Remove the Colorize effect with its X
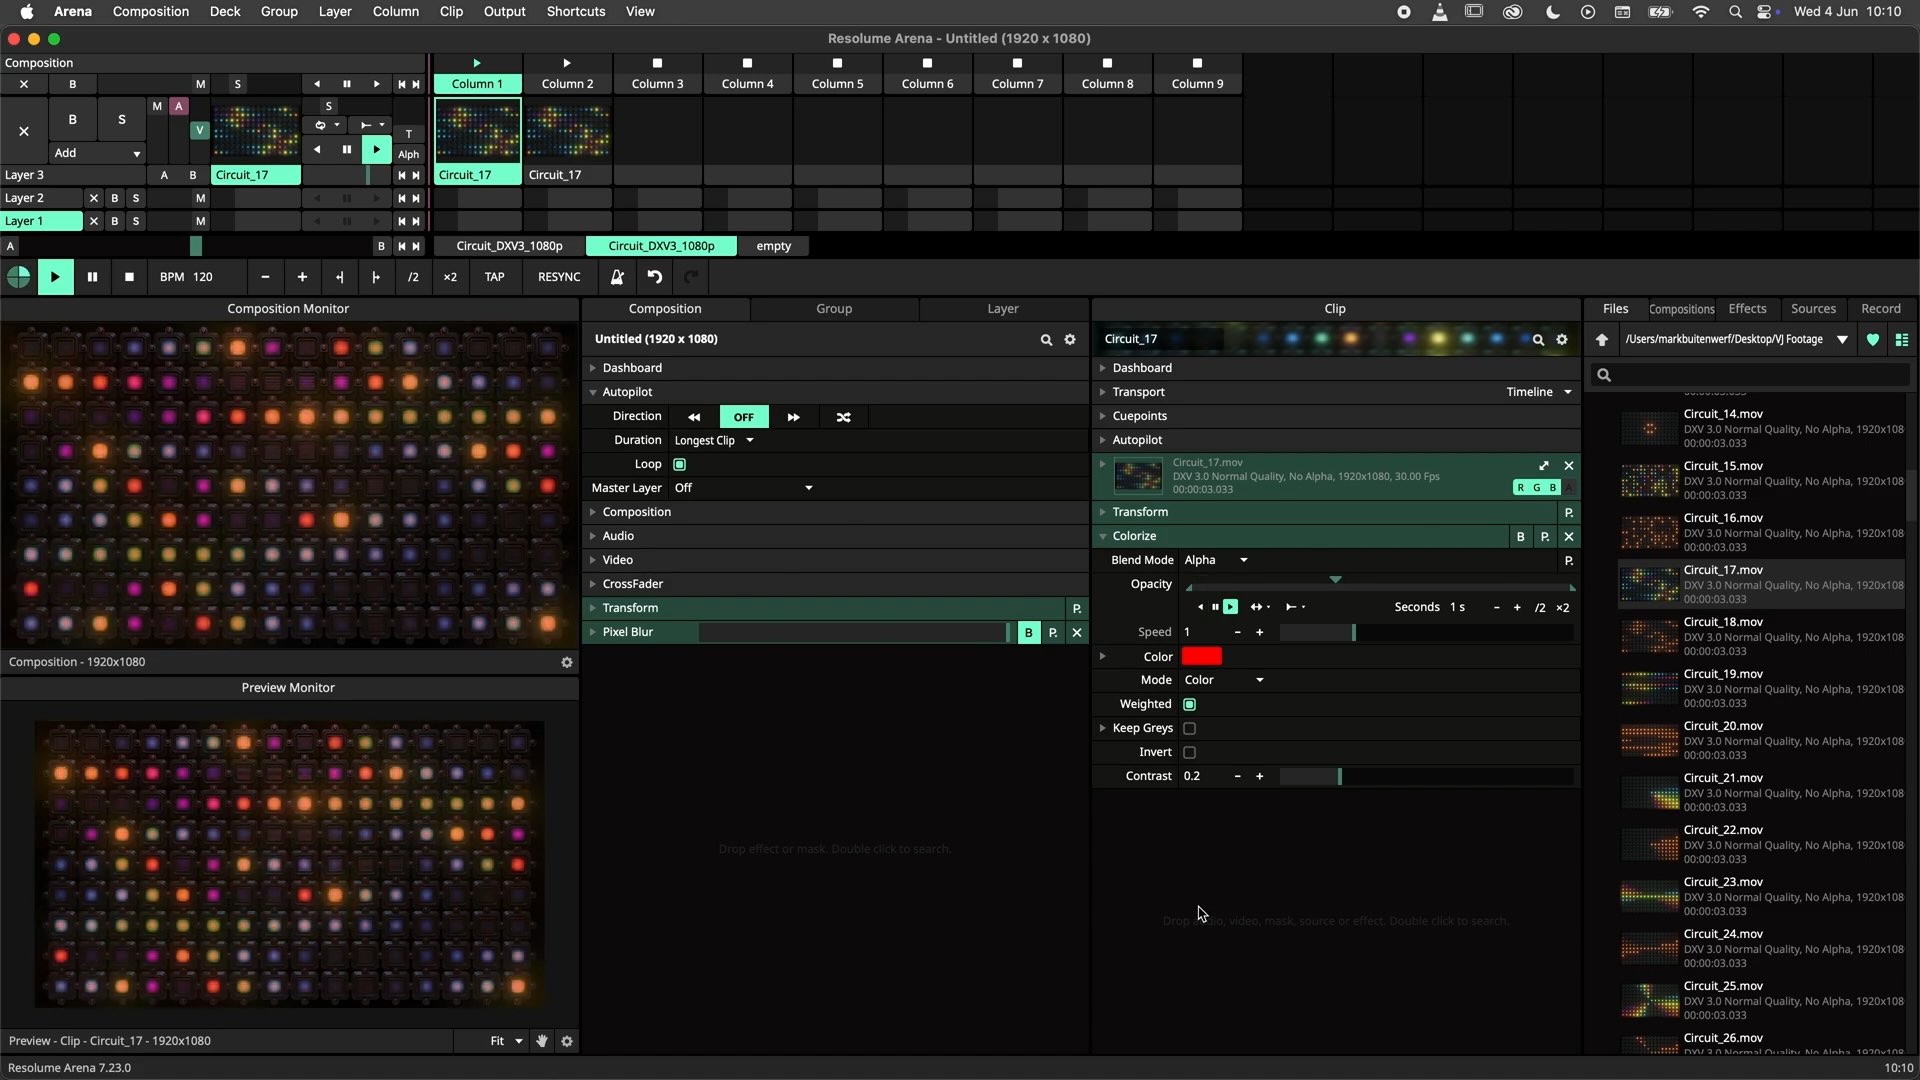Image resolution: width=1920 pixels, height=1080 pixels. tap(1569, 537)
